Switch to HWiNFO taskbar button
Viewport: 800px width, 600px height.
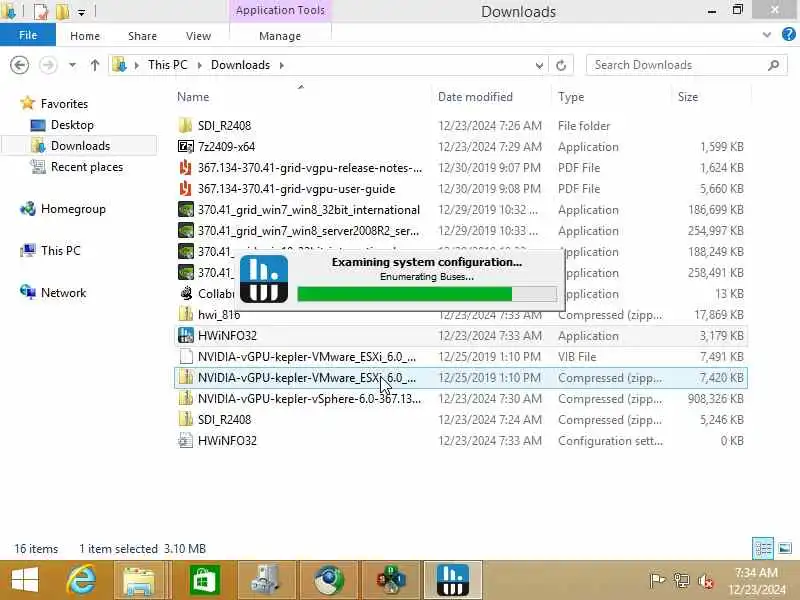(453, 580)
